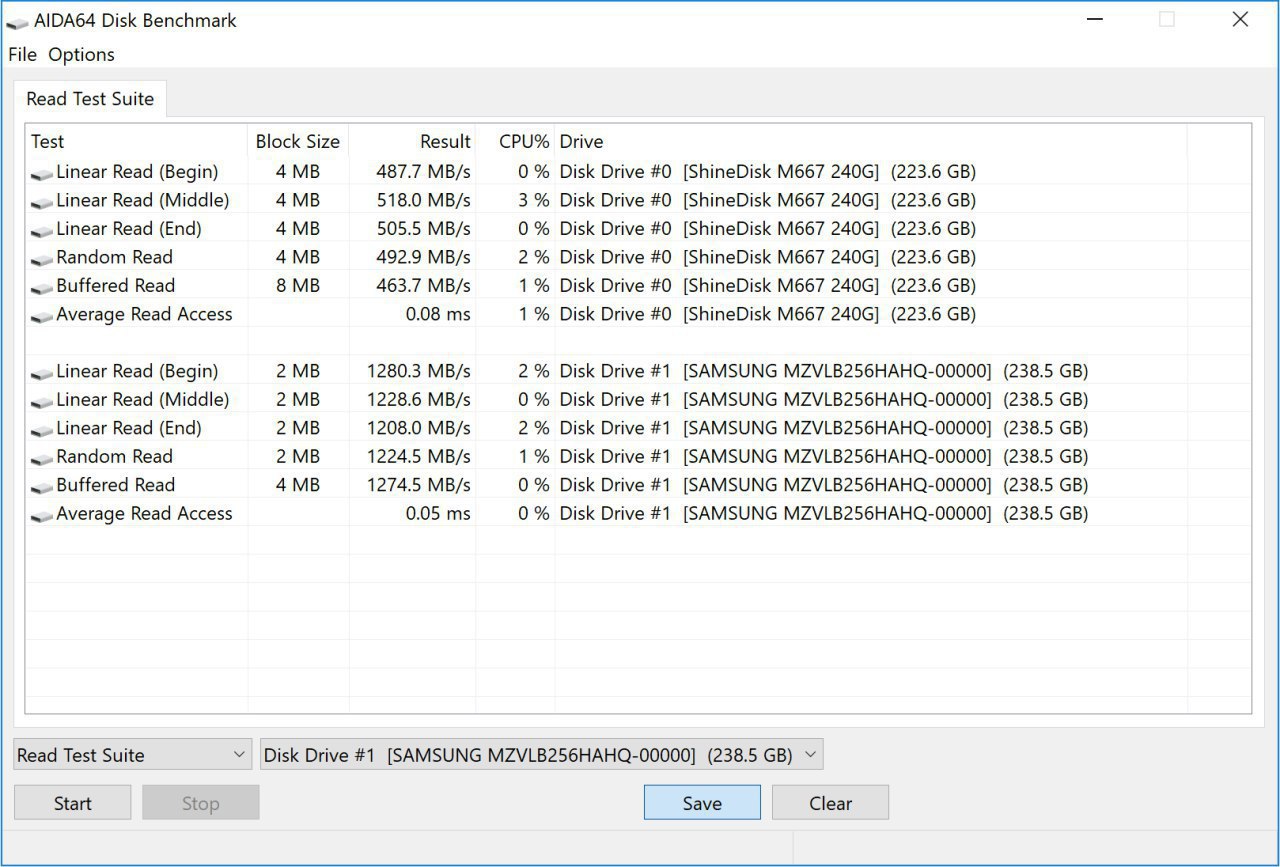The width and height of the screenshot is (1280, 867).
Task: Select the 487.7 MB/s result value
Action: click(x=423, y=171)
